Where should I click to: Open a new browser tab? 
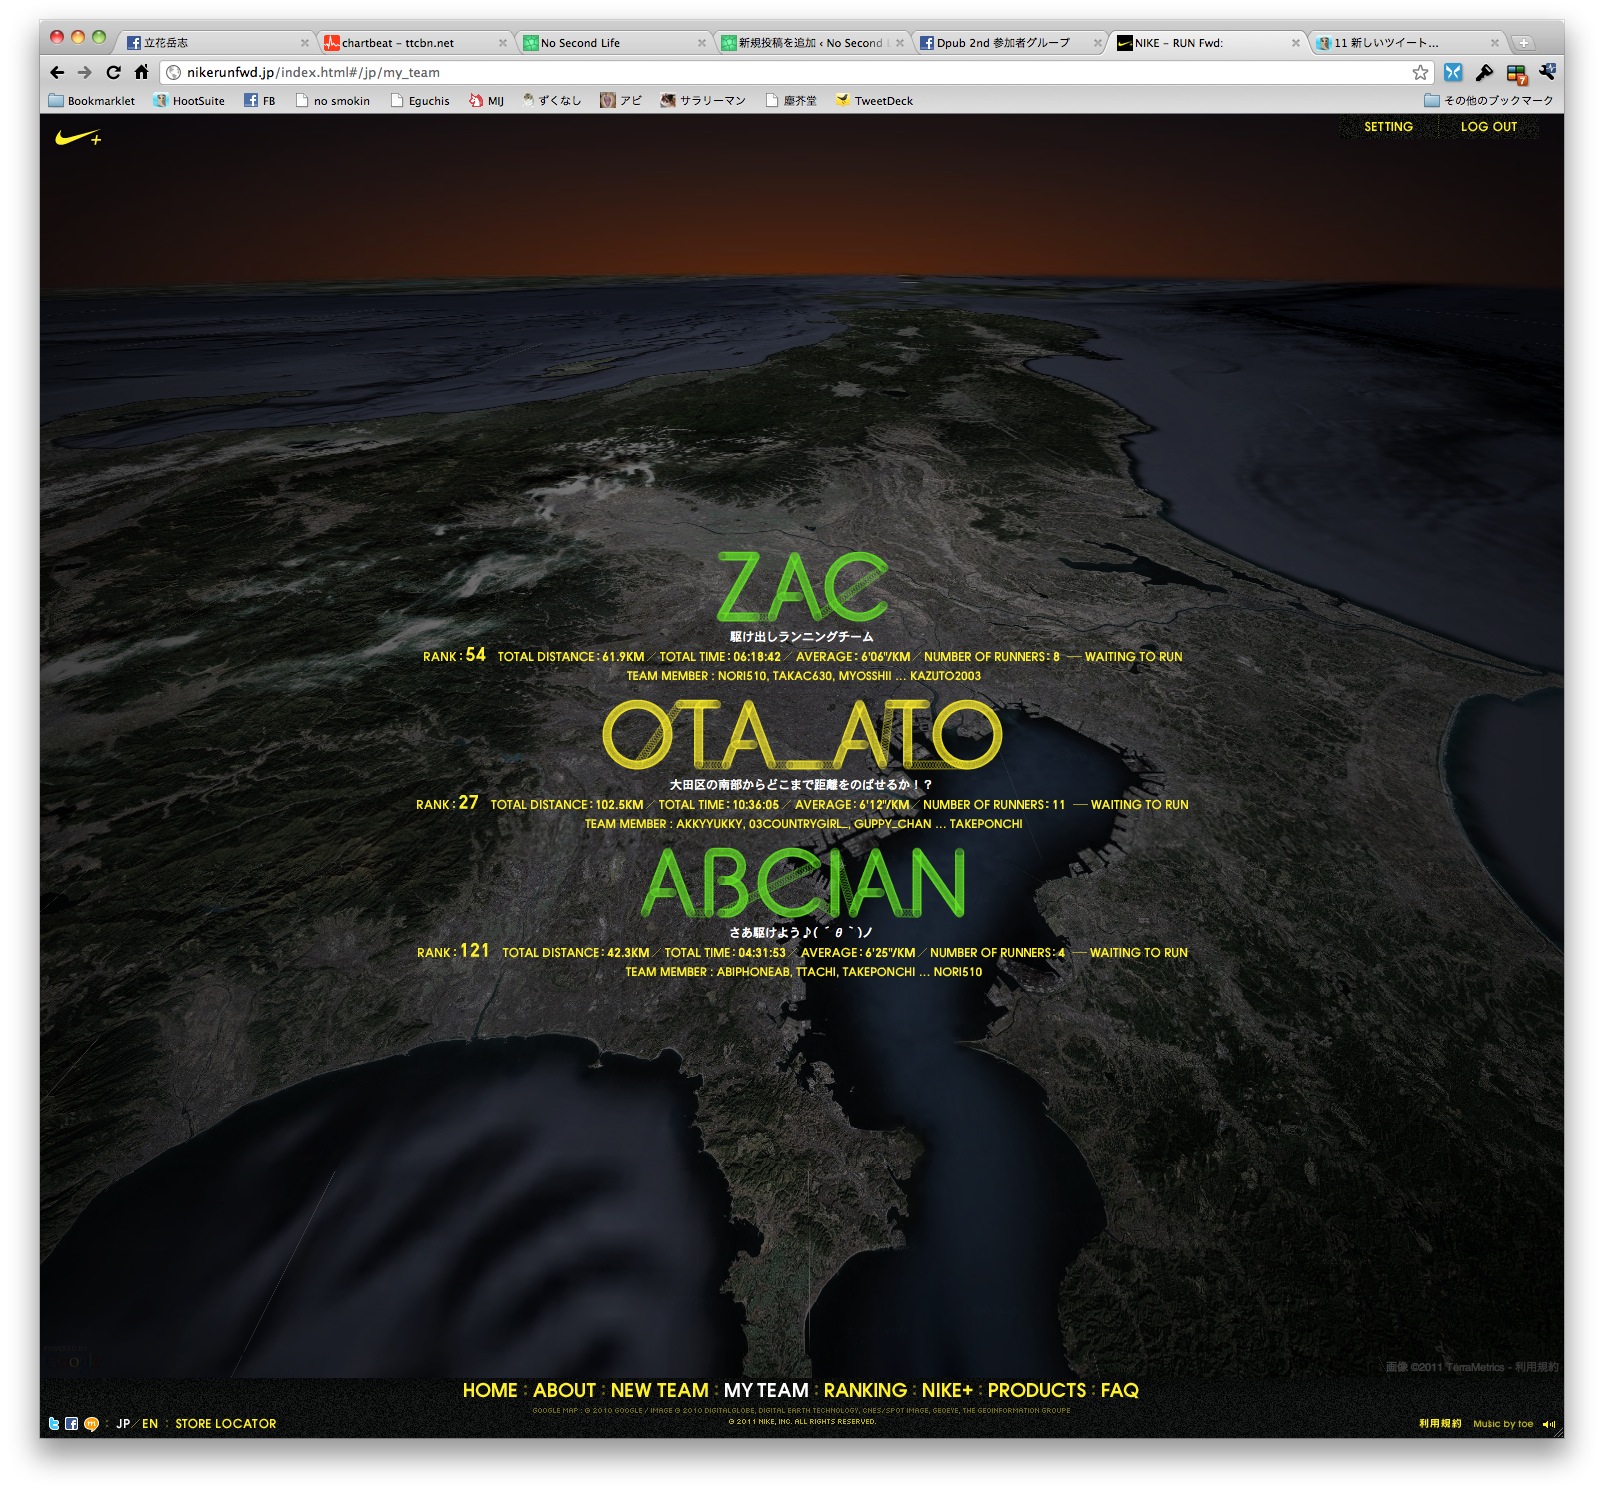point(1523,43)
